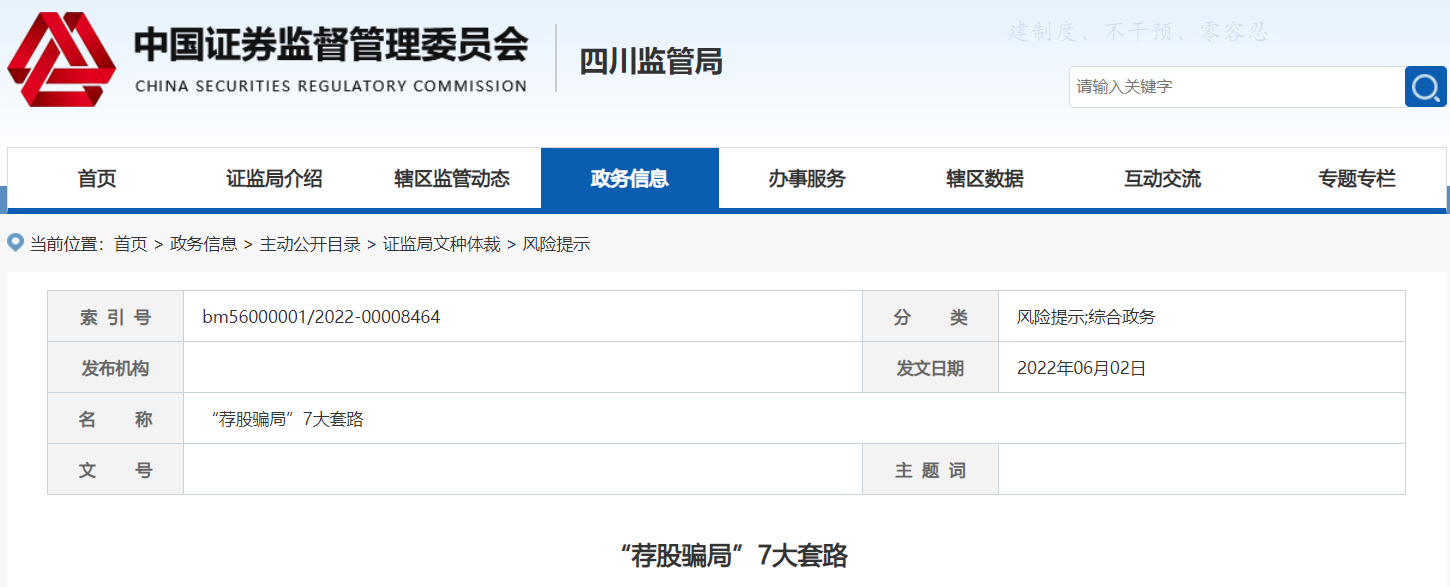
Task: Select index number bm56000001/2022-00008464
Action: pos(321,317)
